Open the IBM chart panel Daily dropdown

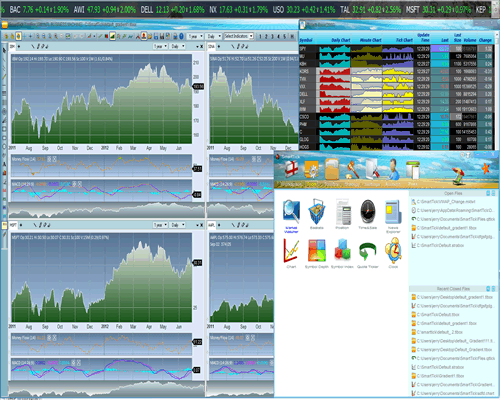point(178,46)
